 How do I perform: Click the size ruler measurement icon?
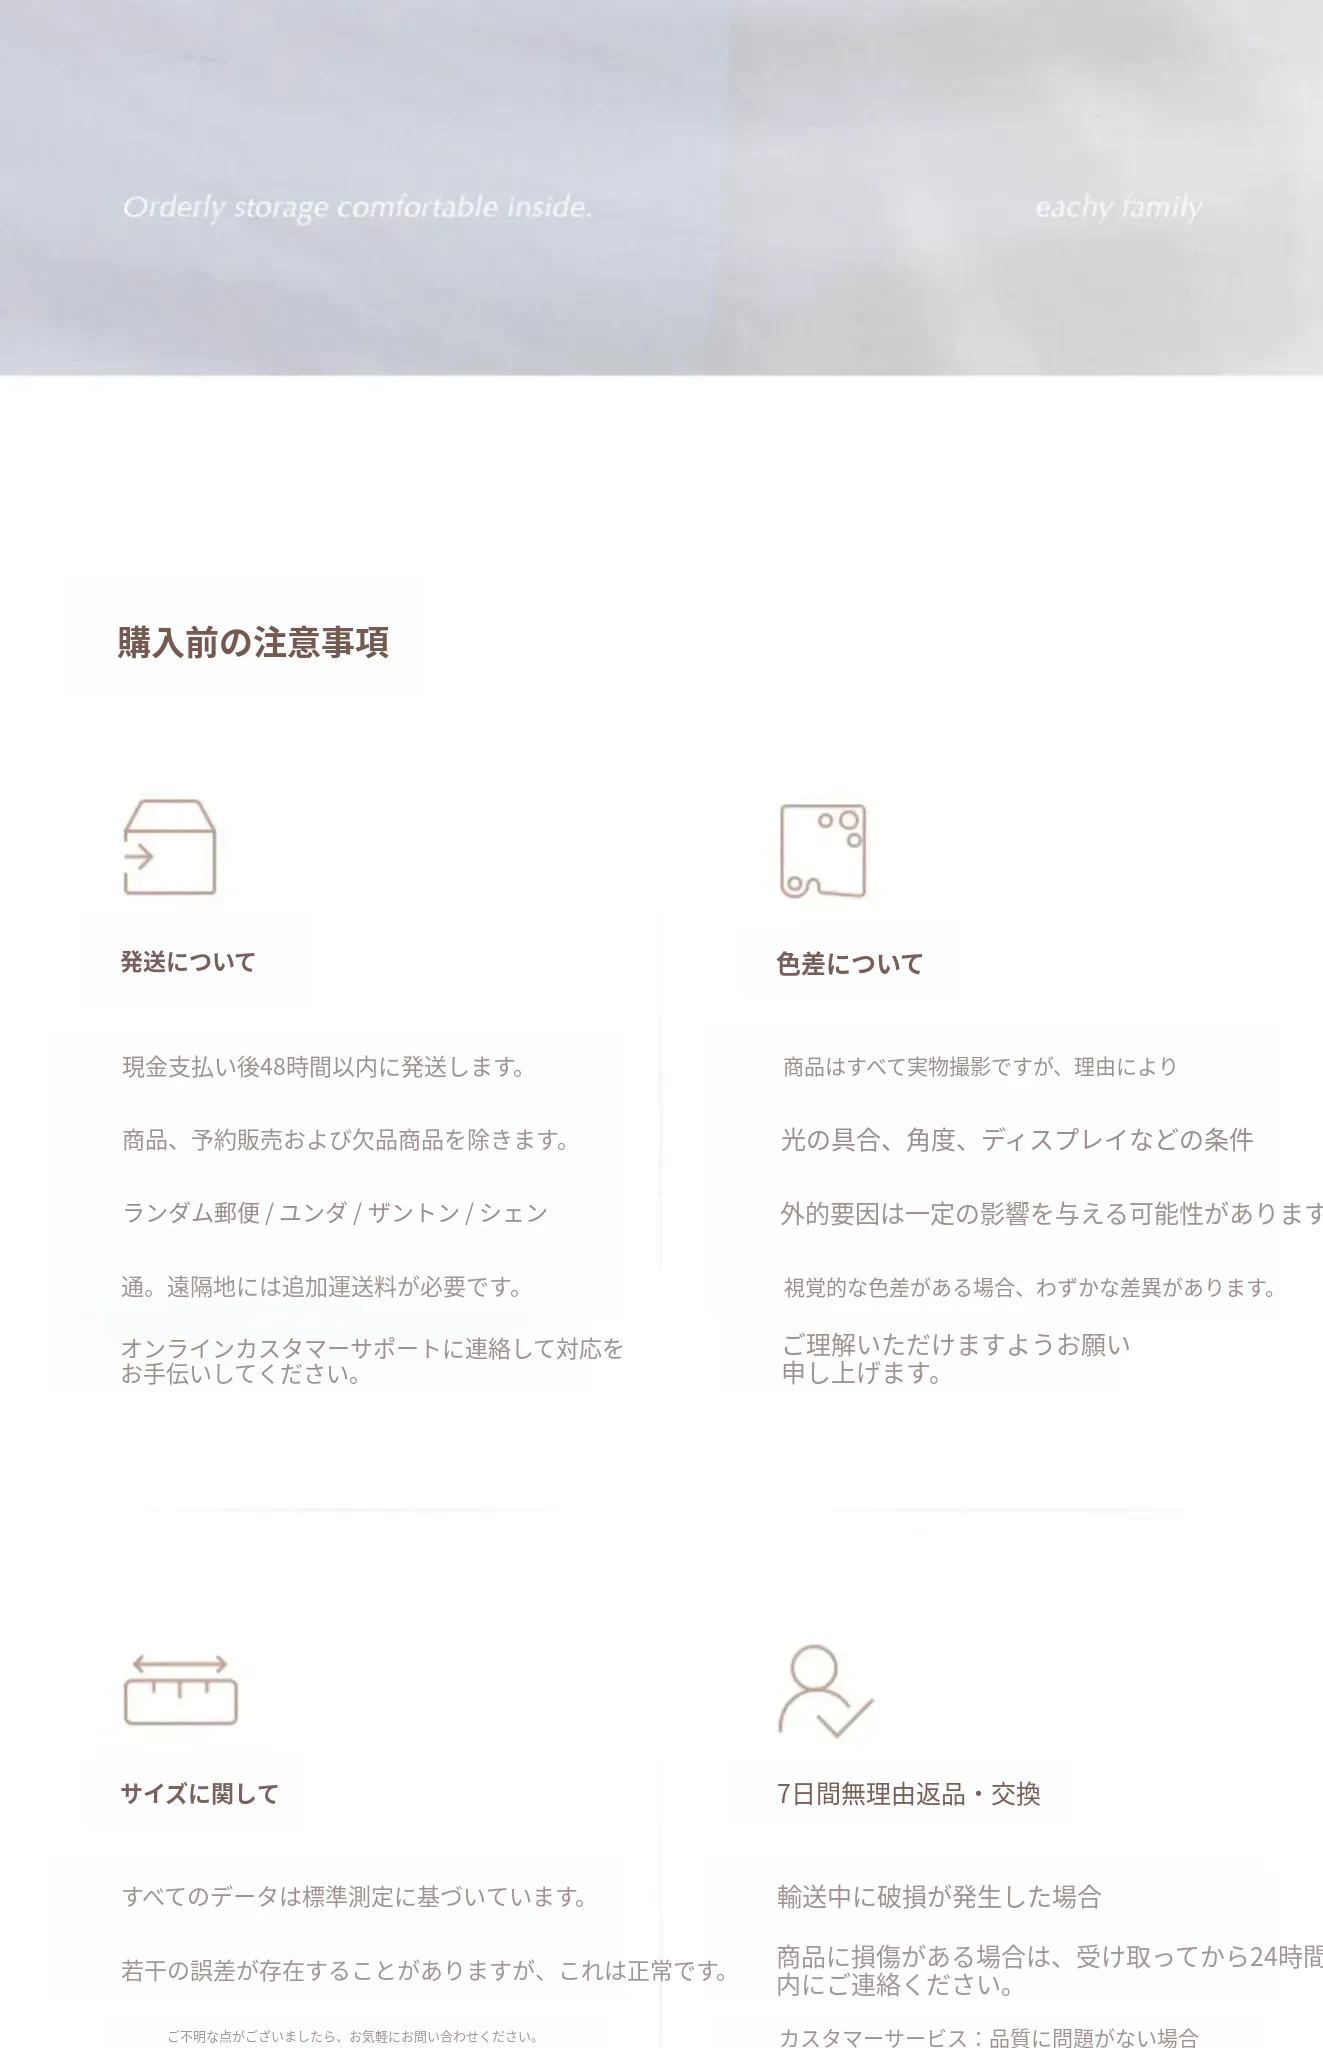180,1690
